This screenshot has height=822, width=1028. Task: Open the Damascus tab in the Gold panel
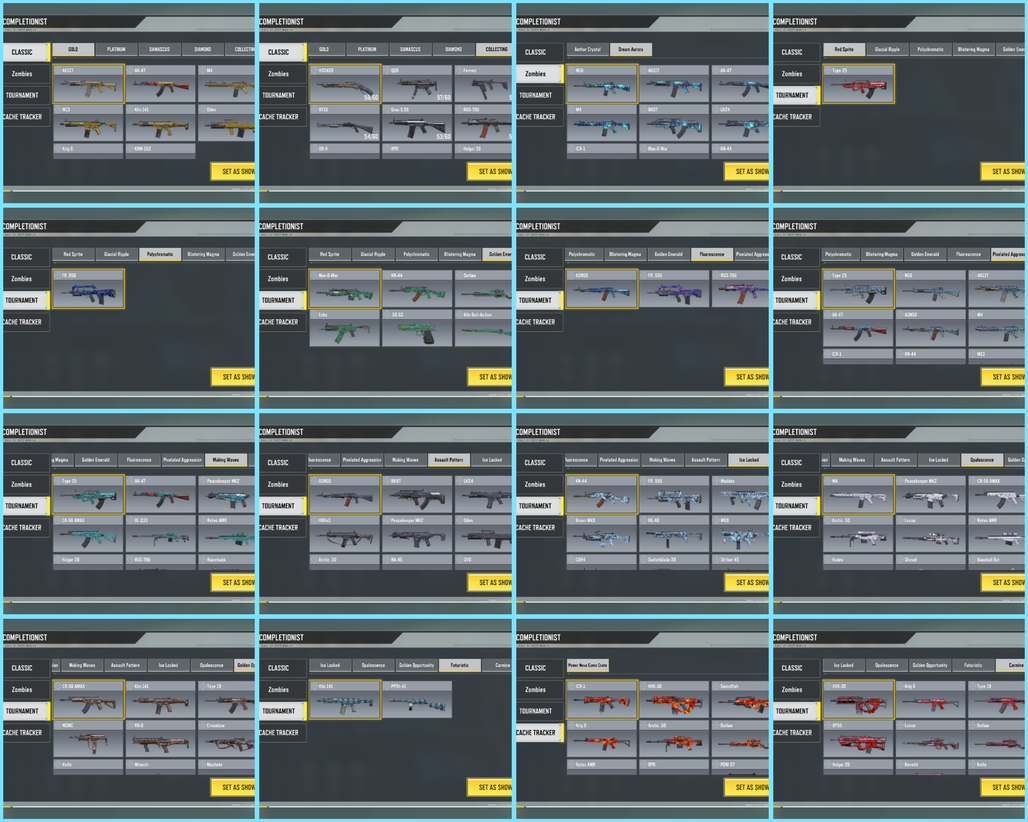(x=159, y=49)
